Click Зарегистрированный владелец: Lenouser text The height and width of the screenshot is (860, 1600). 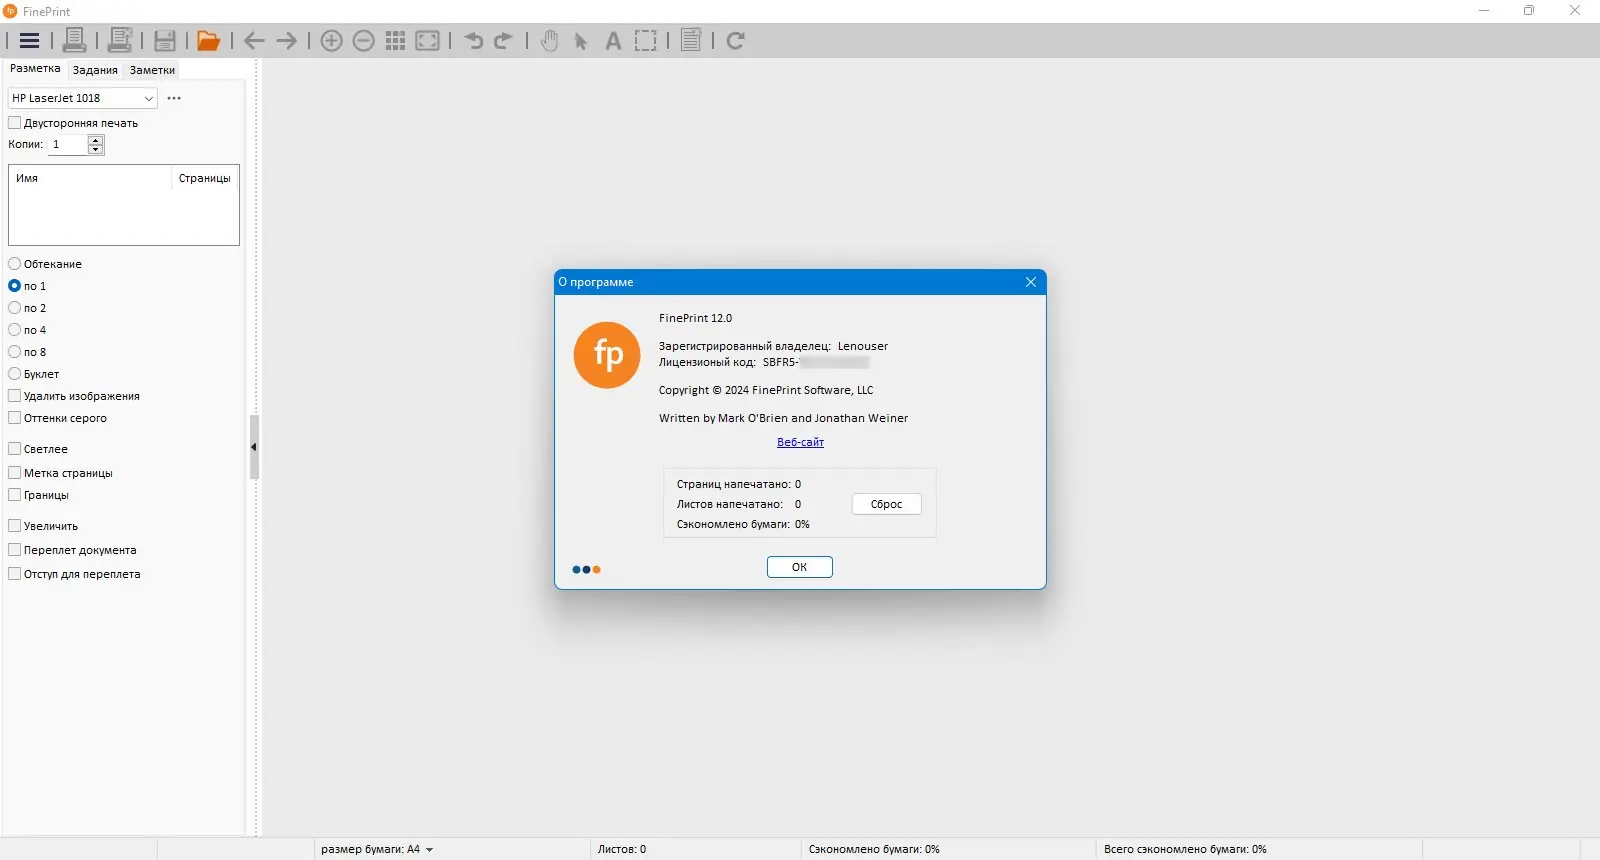pos(773,346)
